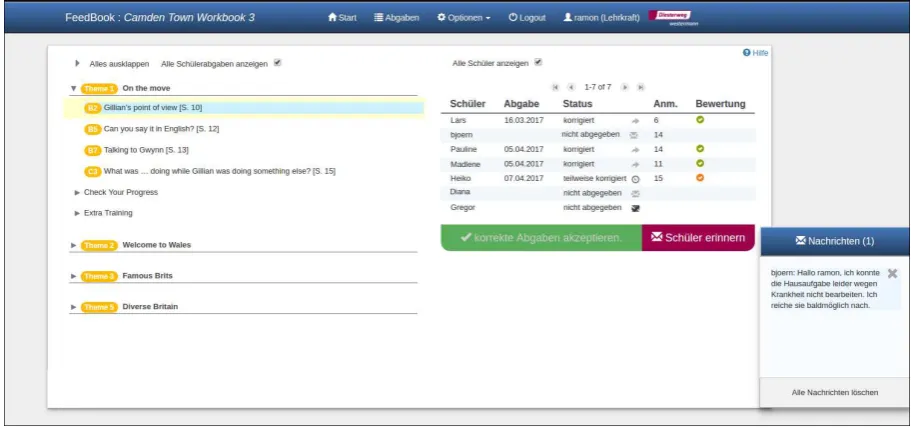Viewport: 911px width, 428px height.
Task: Click FeedBook Camden Town Workbook 3 title
Action: pos(160,17)
